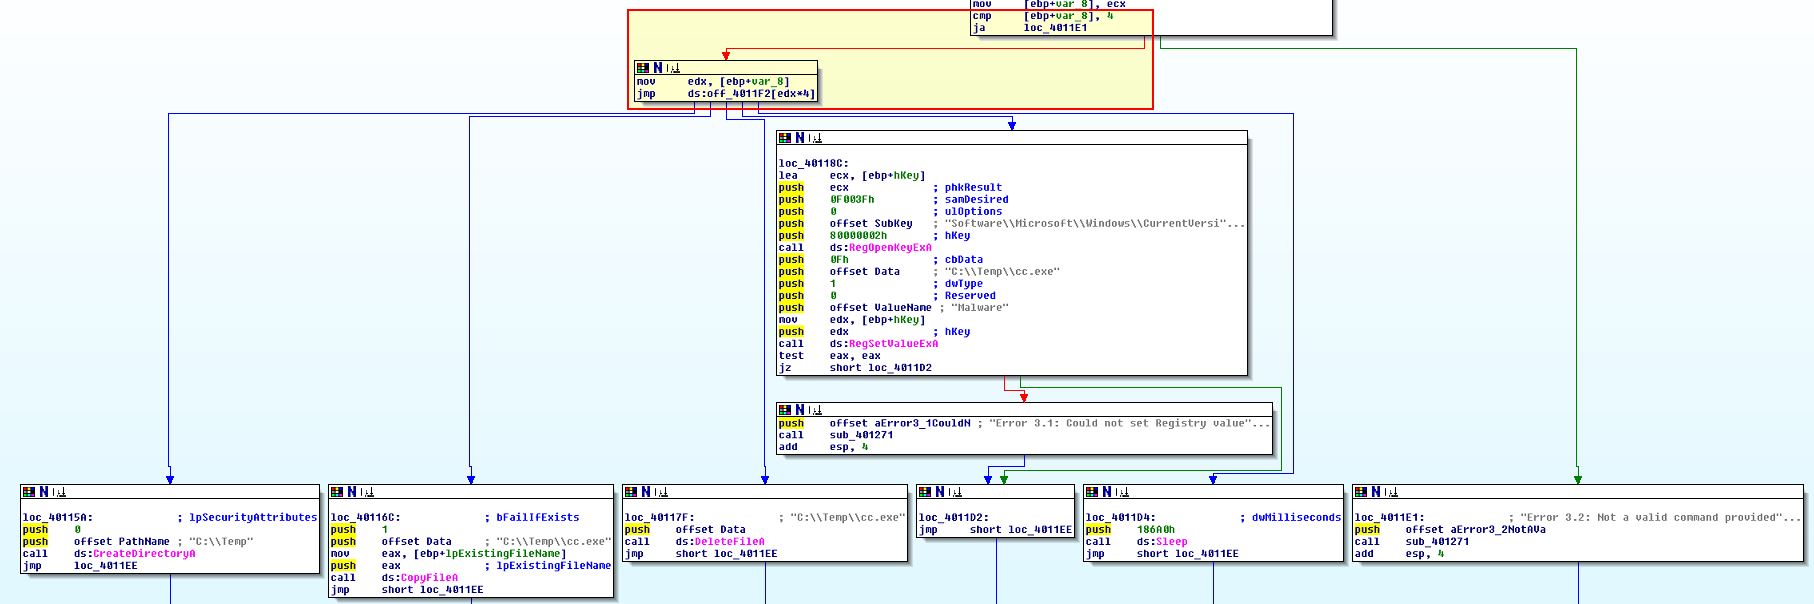Click the group nodes icon on the loc_40116C node

click(365, 492)
